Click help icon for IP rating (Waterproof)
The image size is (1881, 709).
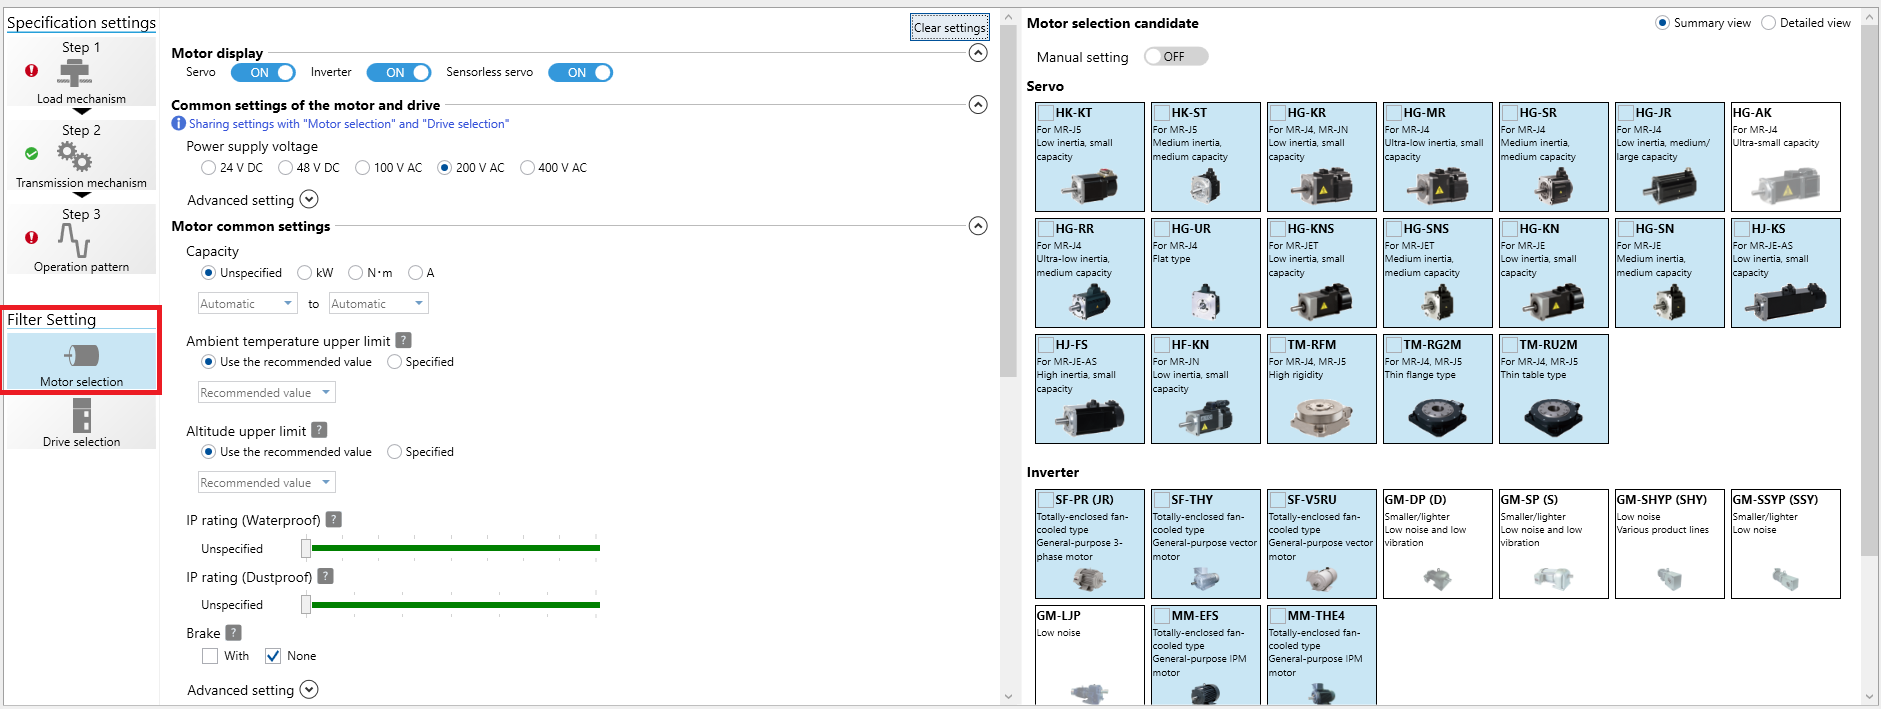click(x=334, y=519)
